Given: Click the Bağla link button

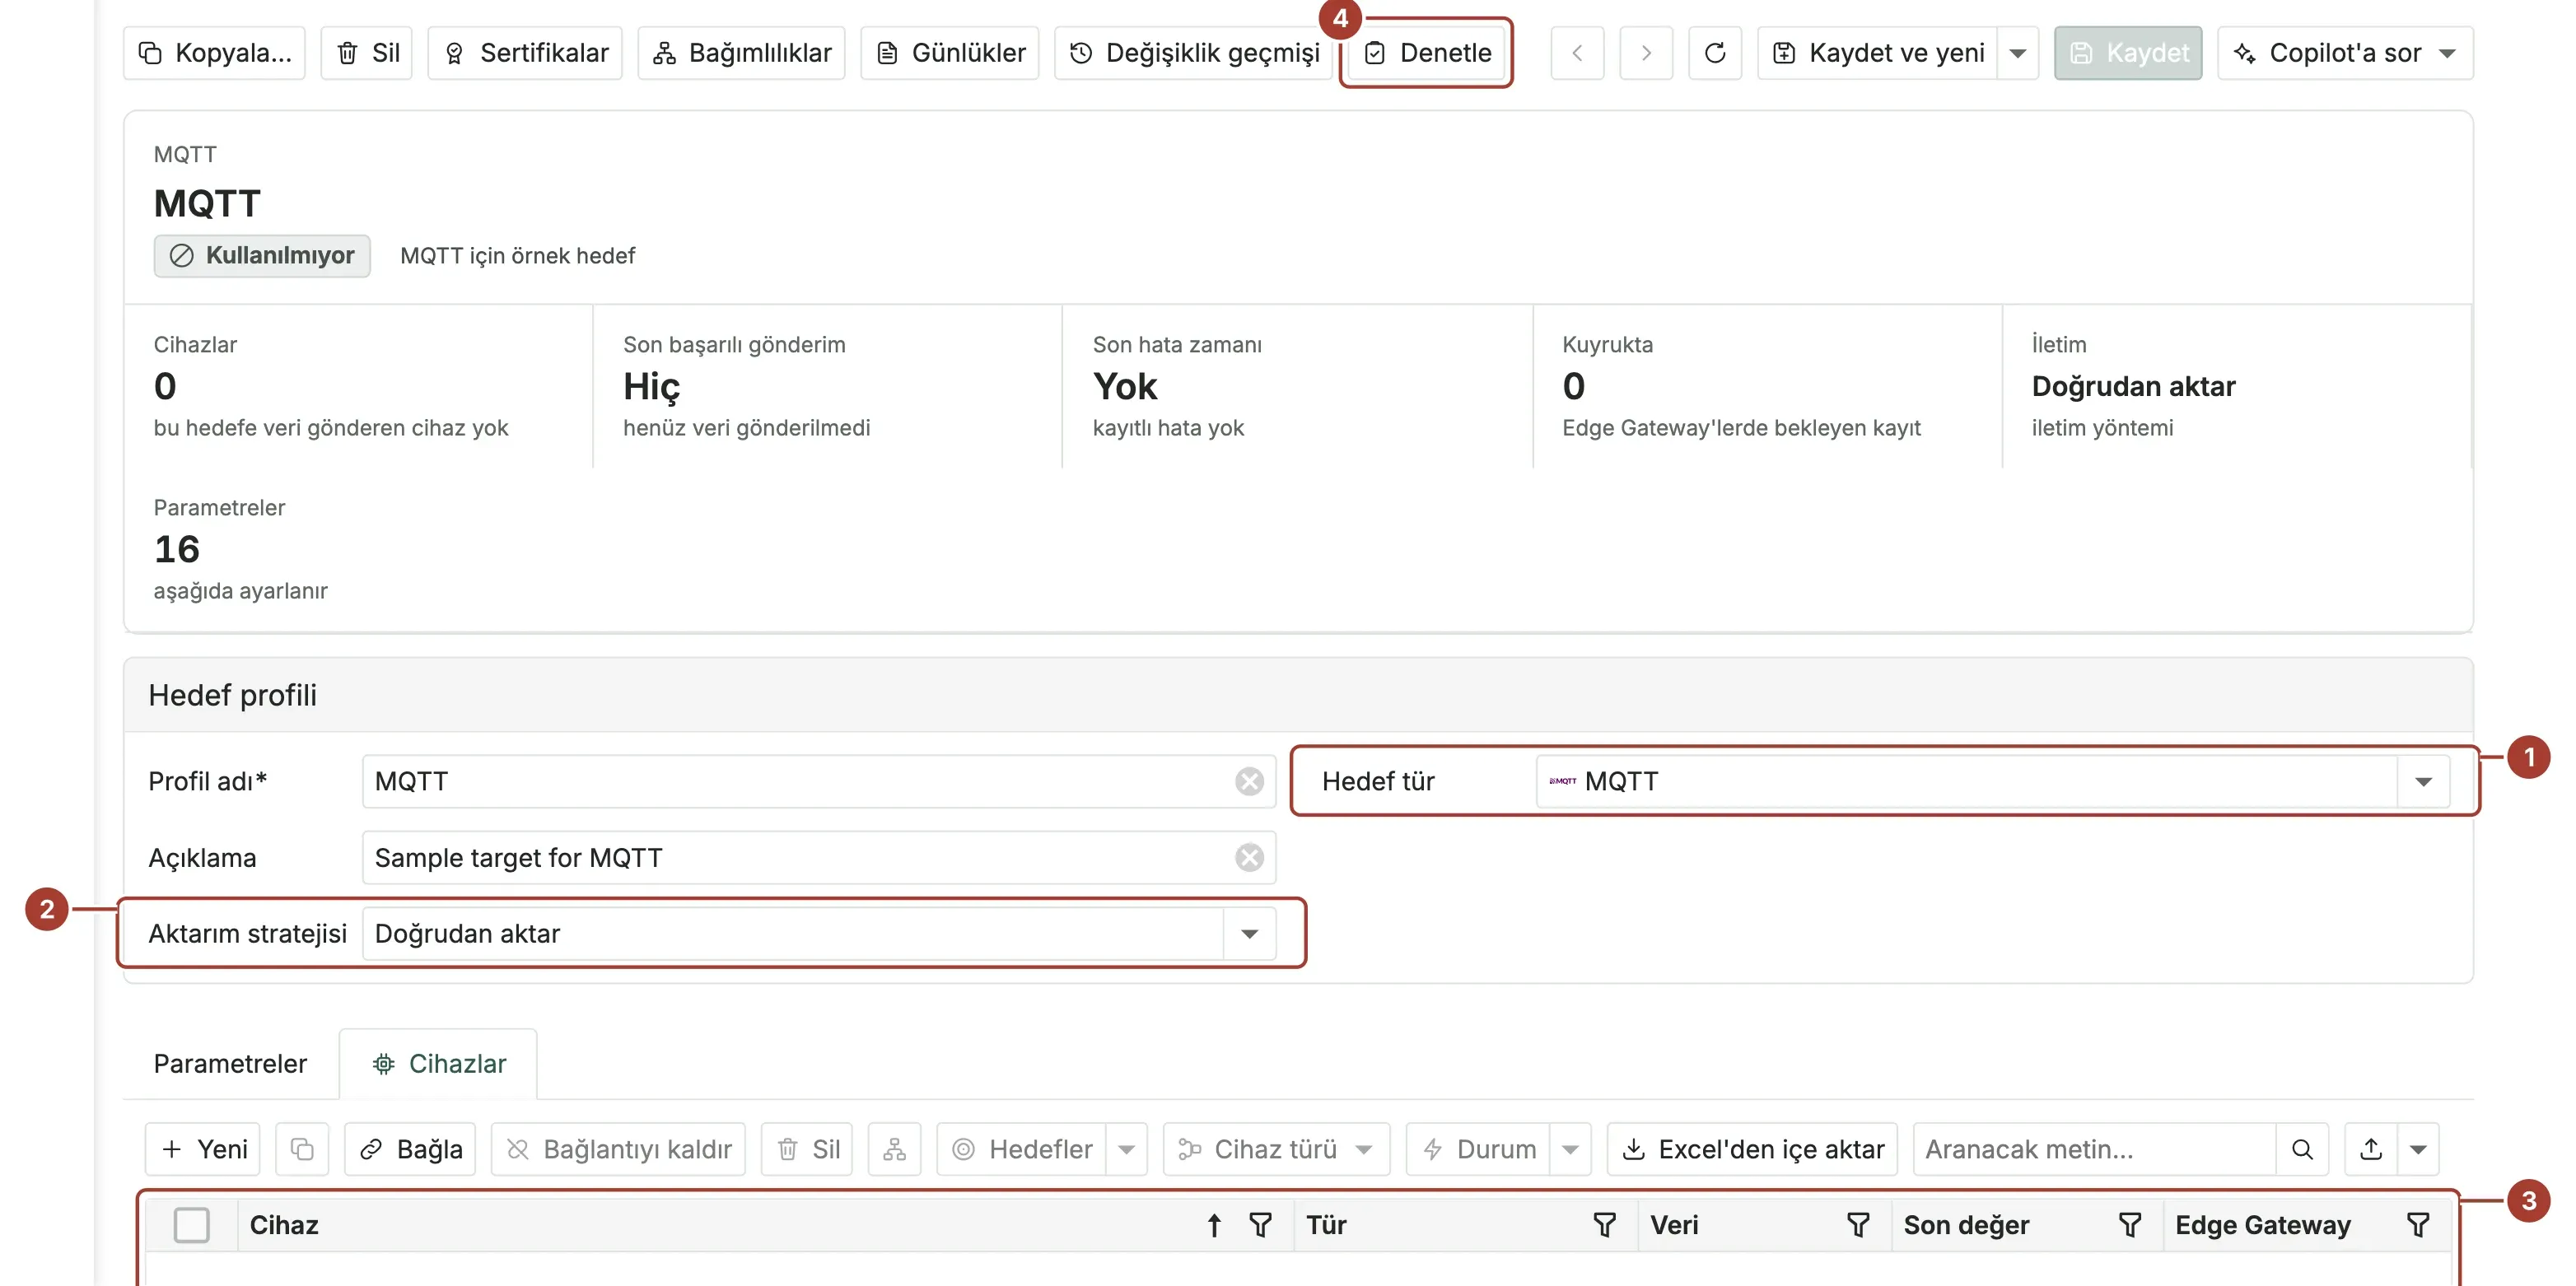Looking at the screenshot, I should pos(410,1149).
